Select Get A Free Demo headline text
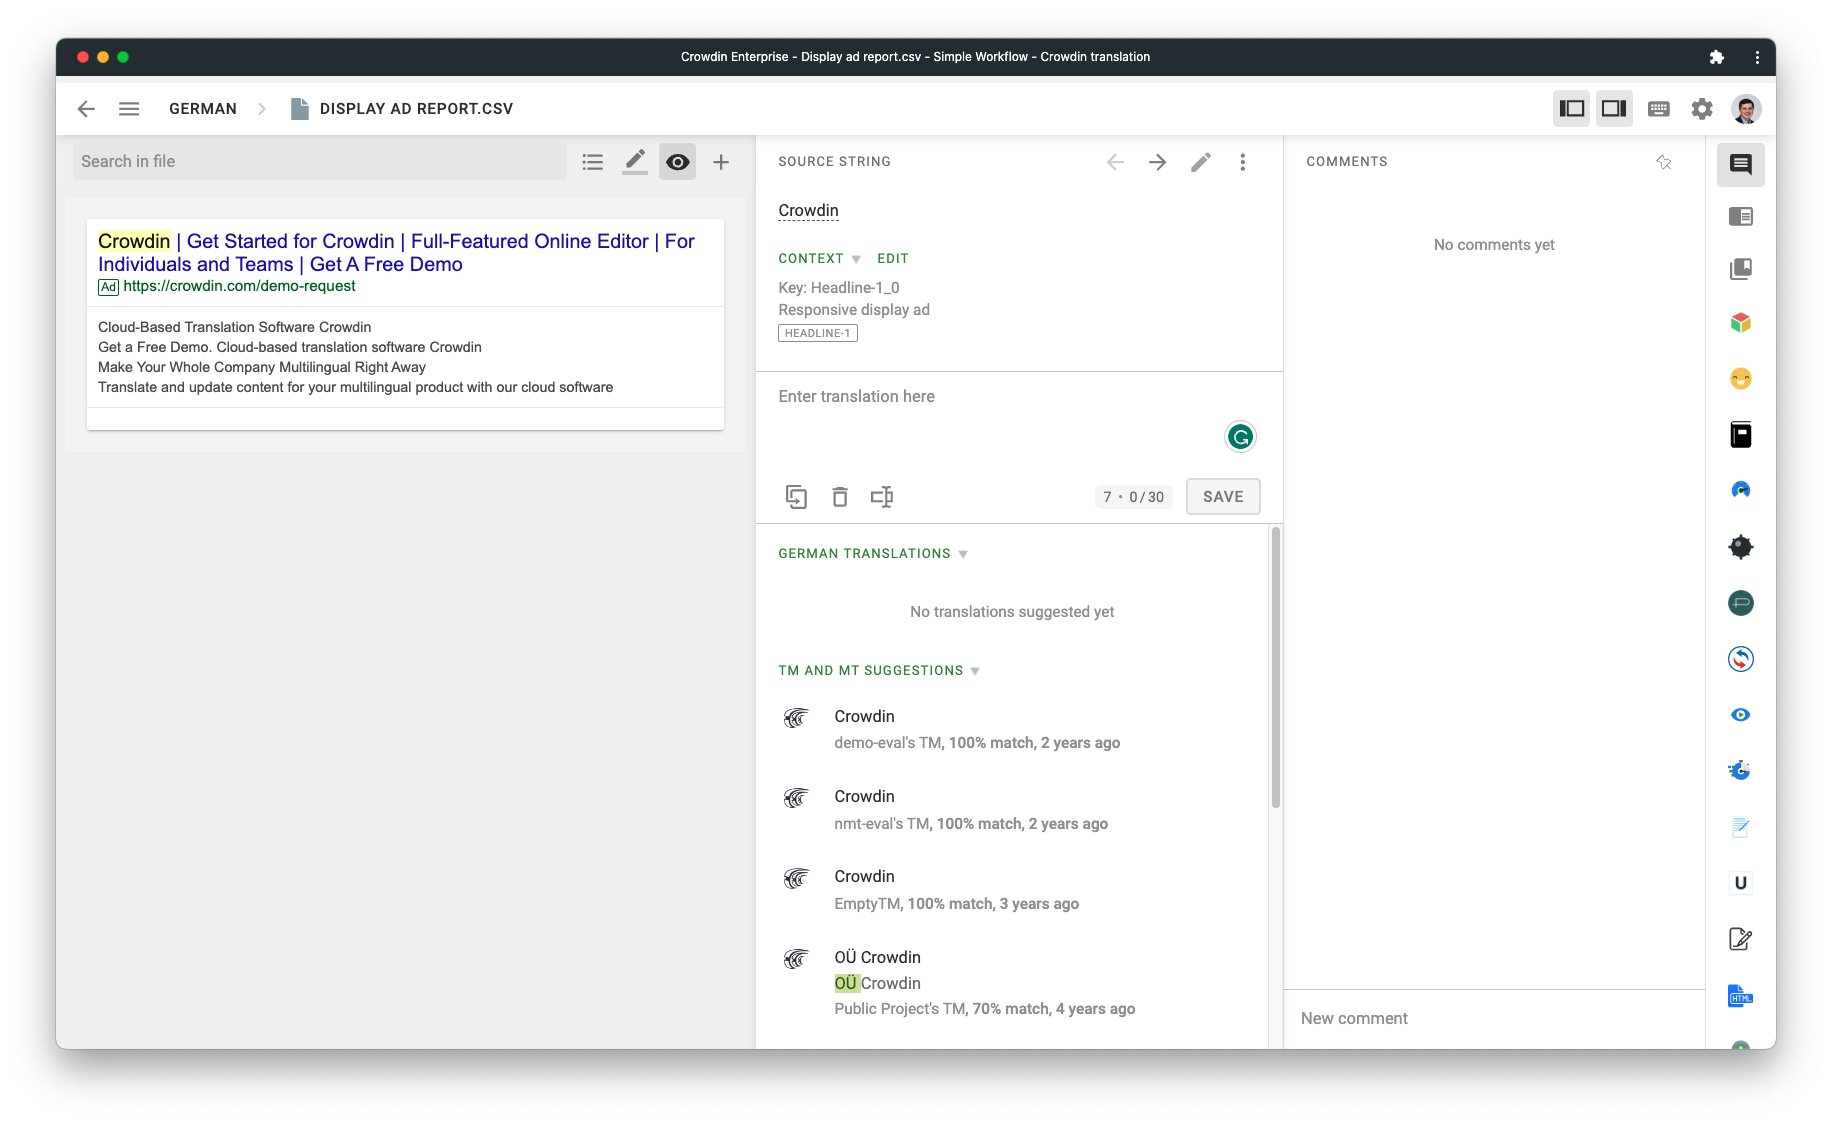The height and width of the screenshot is (1123, 1832). [386, 265]
